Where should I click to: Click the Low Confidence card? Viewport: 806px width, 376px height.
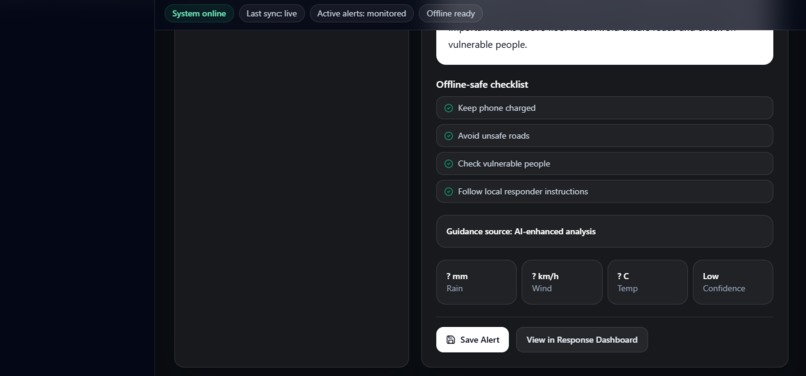[x=733, y=282]
